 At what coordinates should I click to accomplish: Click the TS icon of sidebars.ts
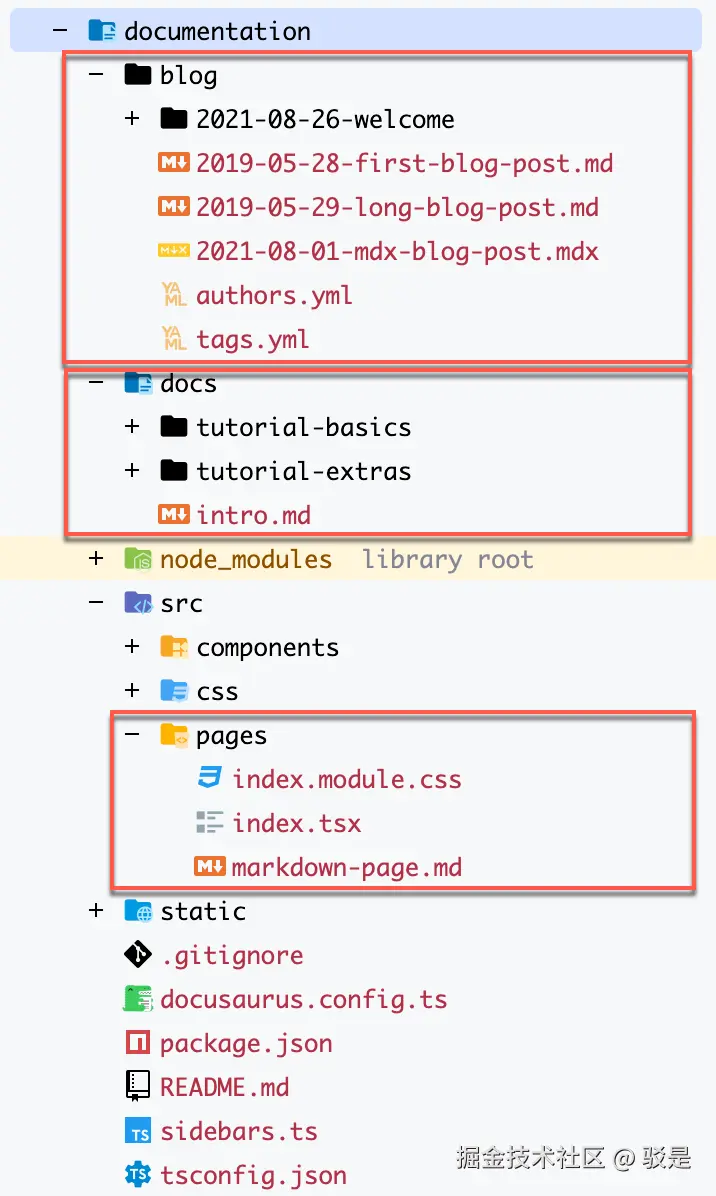click(137, 1131)
